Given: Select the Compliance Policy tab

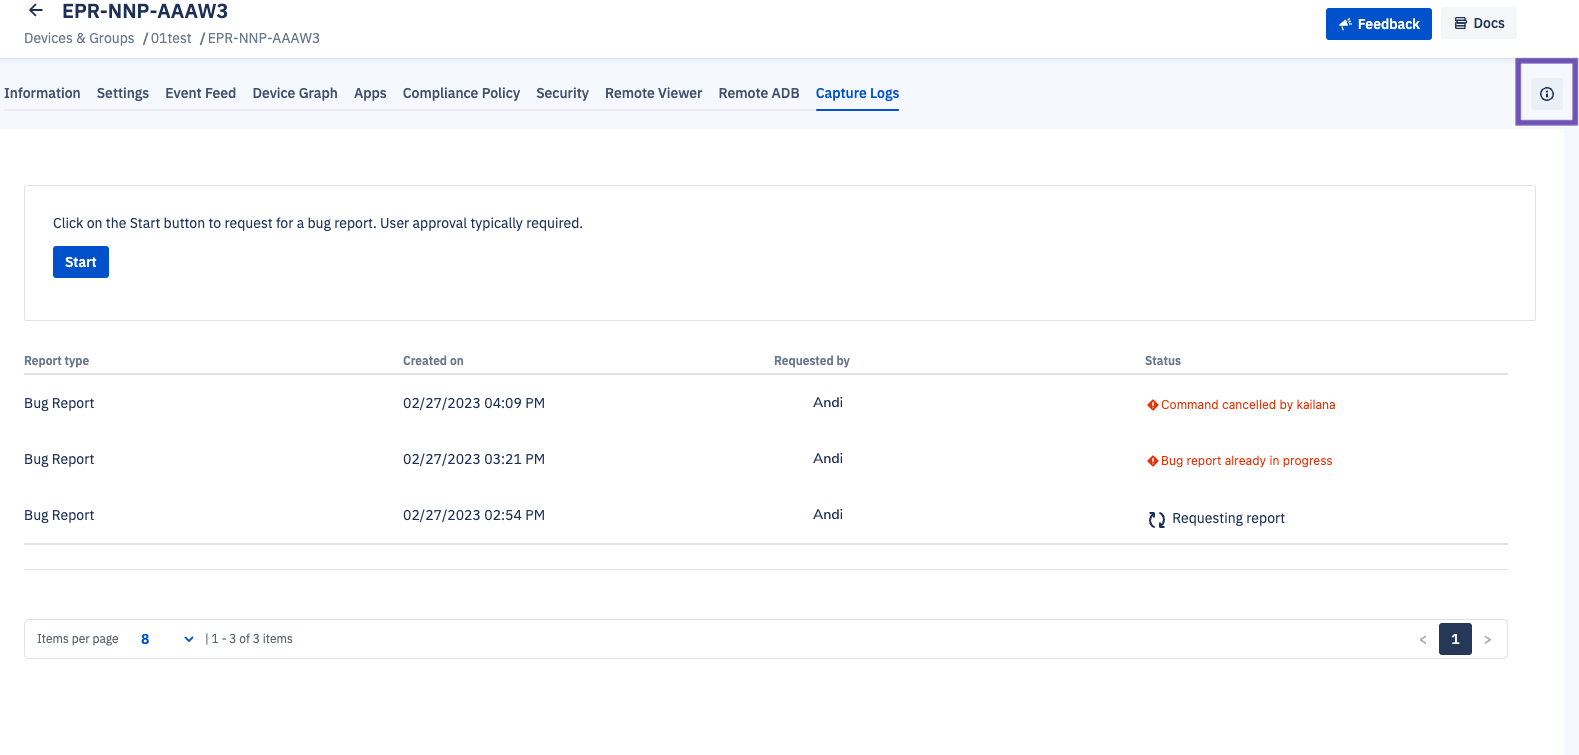Looking at the screenshot, I should tap(461, 93).
